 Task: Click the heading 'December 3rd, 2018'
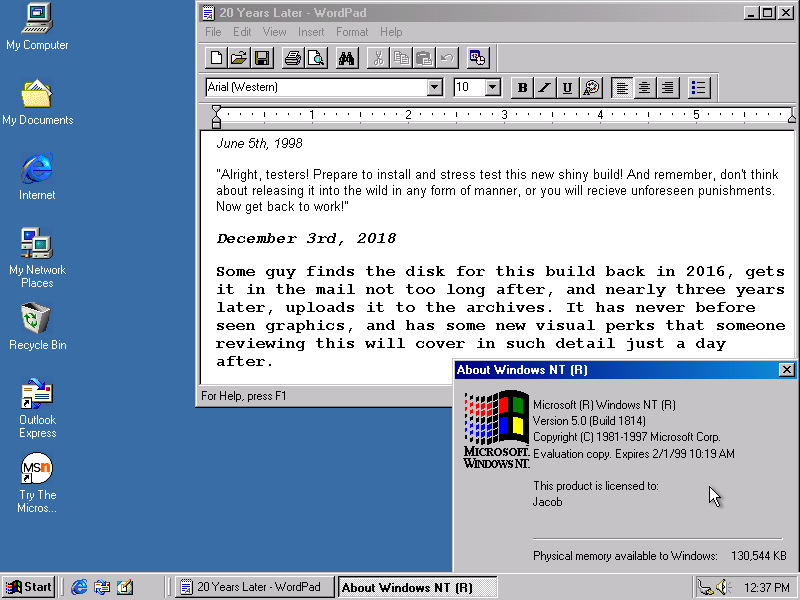[306, 238]
